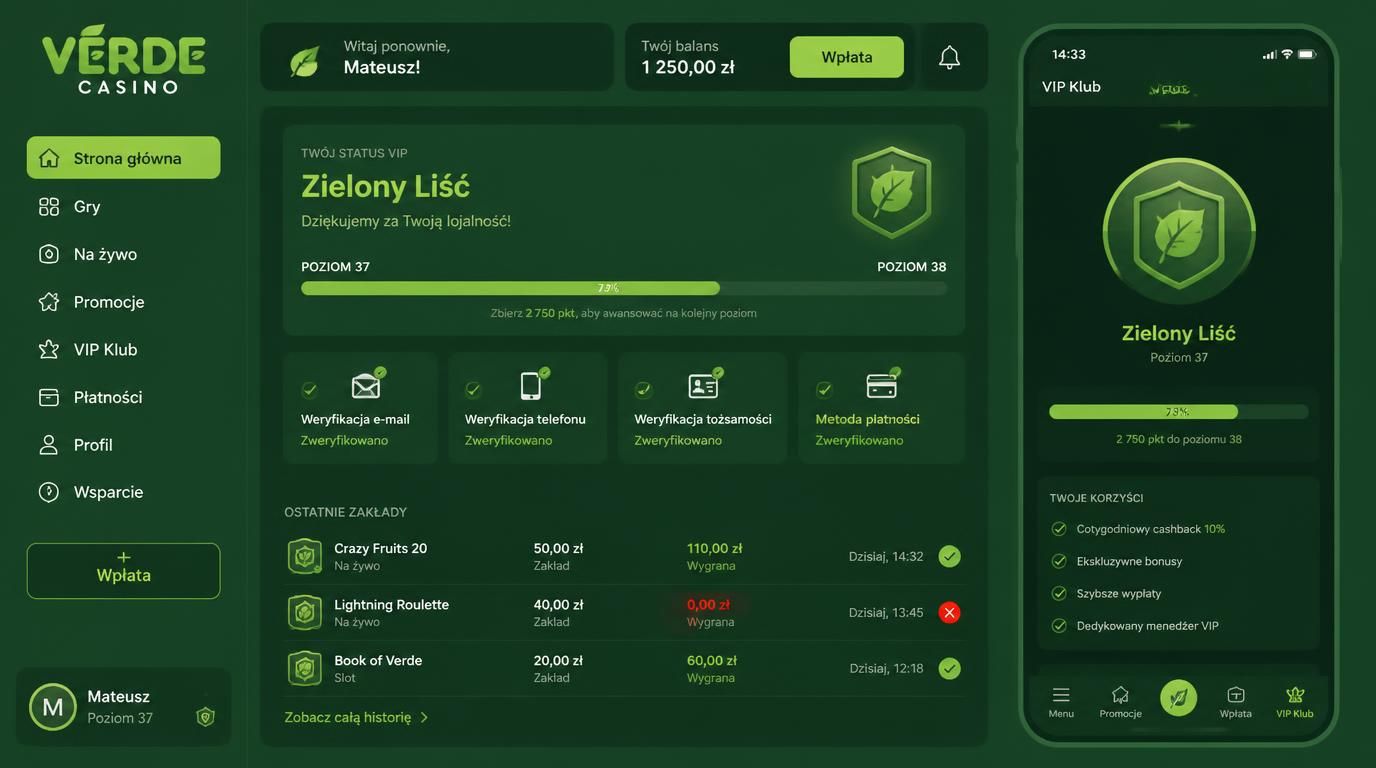Click the Lightning Roulette game icon
1376x768 pixels.
pyautogui.click(x=304, y=612)
